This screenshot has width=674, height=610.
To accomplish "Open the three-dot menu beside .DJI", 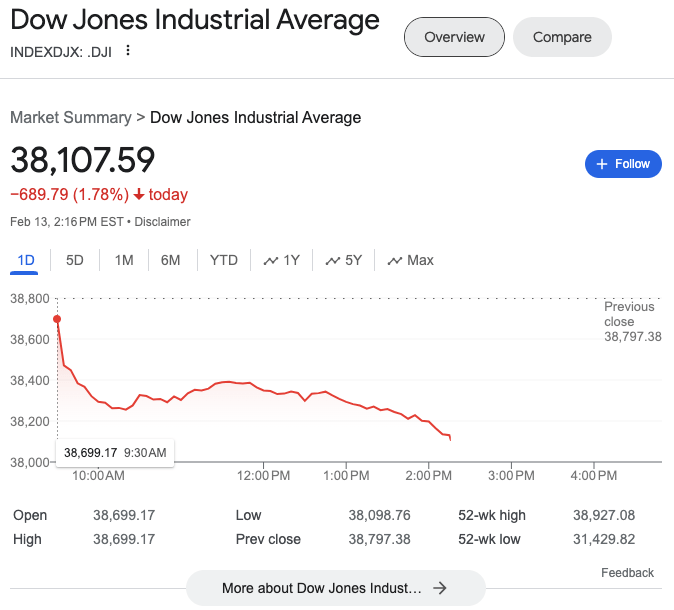I will 128,51.
